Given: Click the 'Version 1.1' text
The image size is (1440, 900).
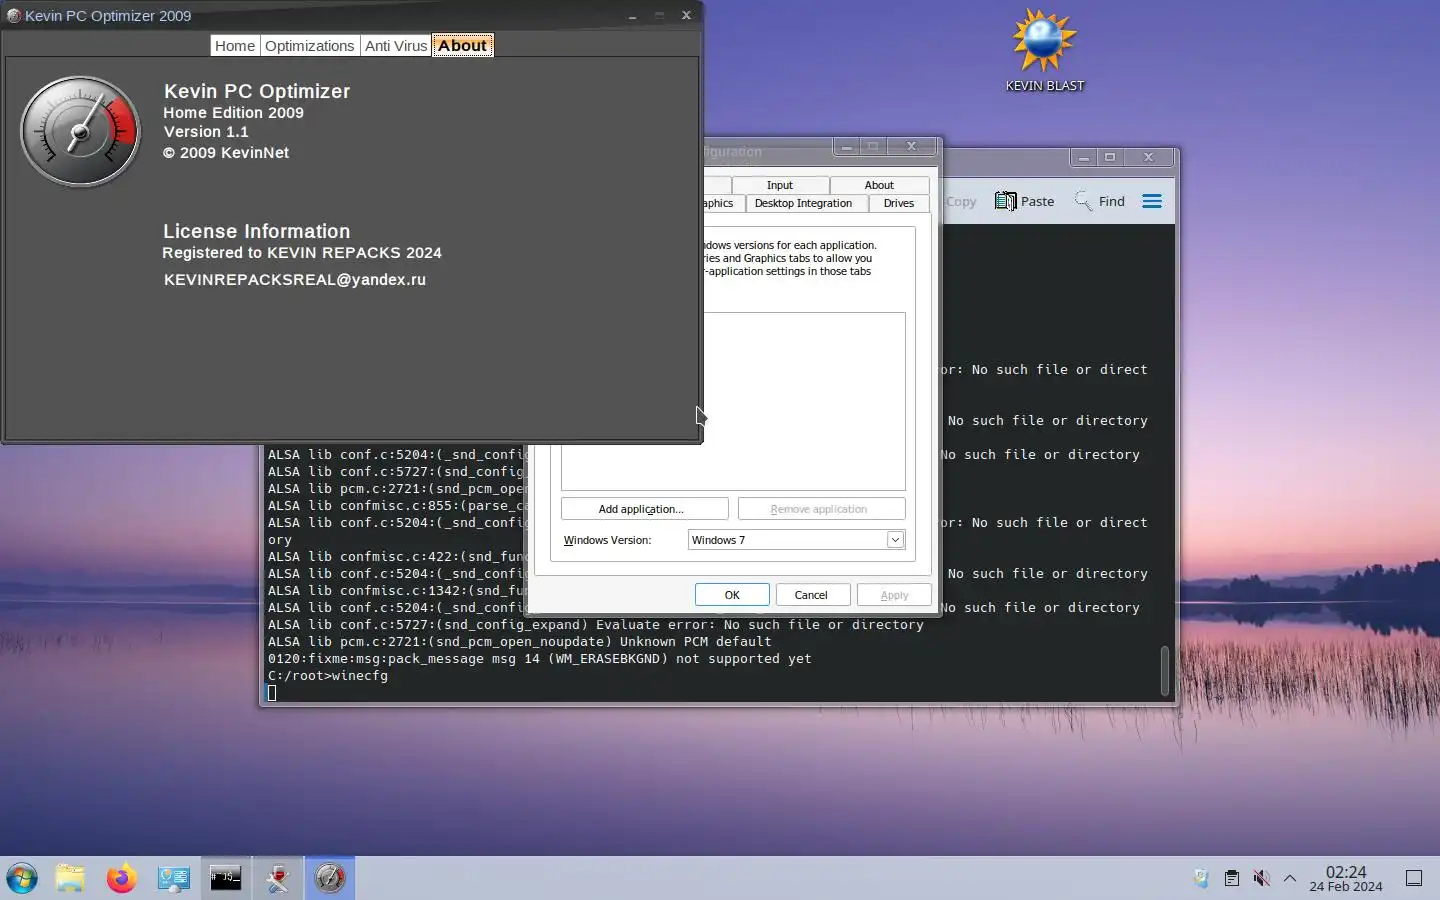Looking at the screenshot, I should pos(206,132).
